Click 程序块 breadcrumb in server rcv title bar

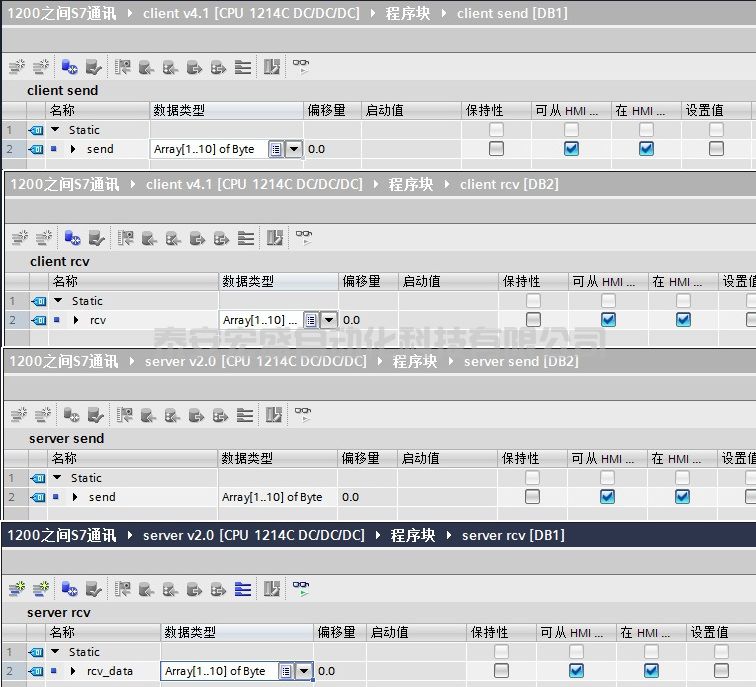point(413,536)
